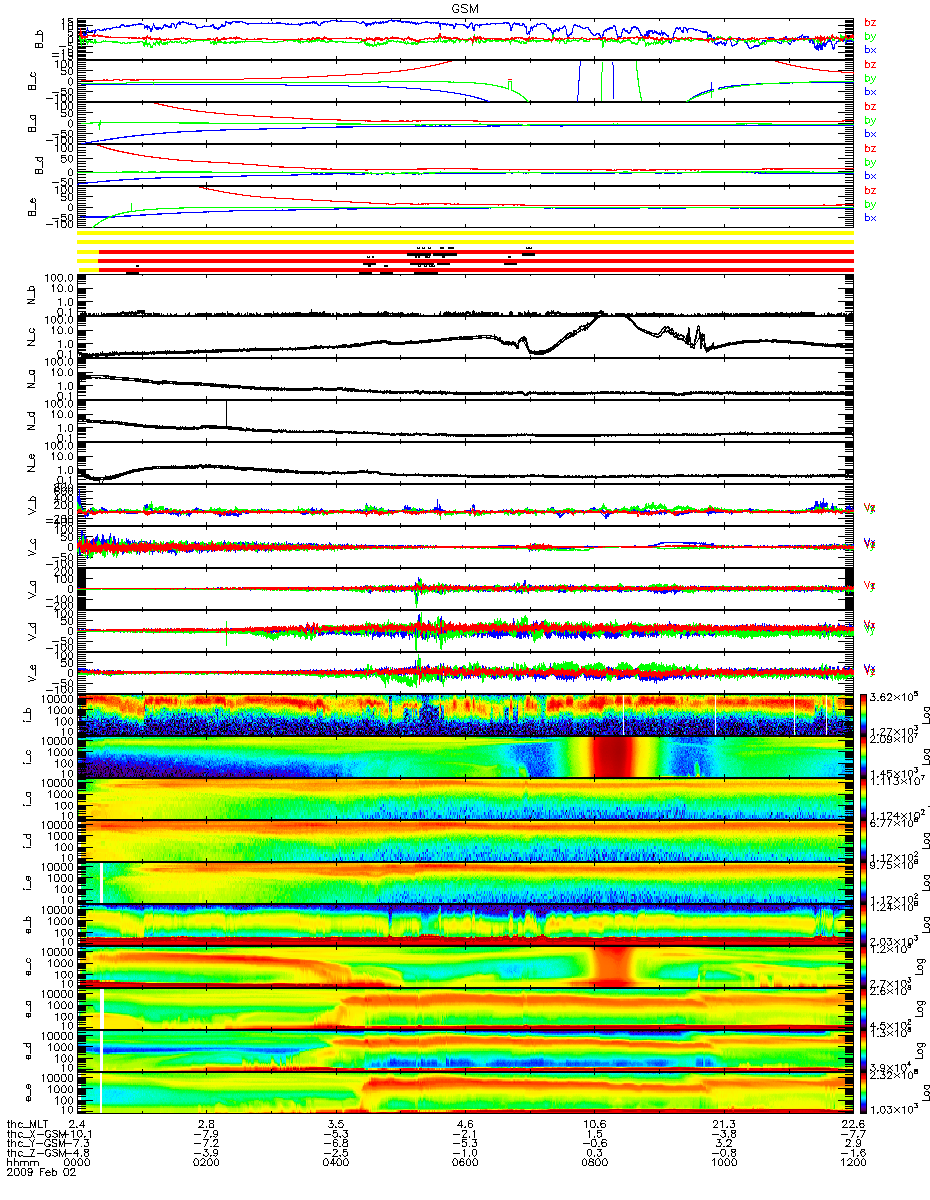Click the 0000 time tick label
Viewport: 930px width, 1200px height.
point(77,1164)
